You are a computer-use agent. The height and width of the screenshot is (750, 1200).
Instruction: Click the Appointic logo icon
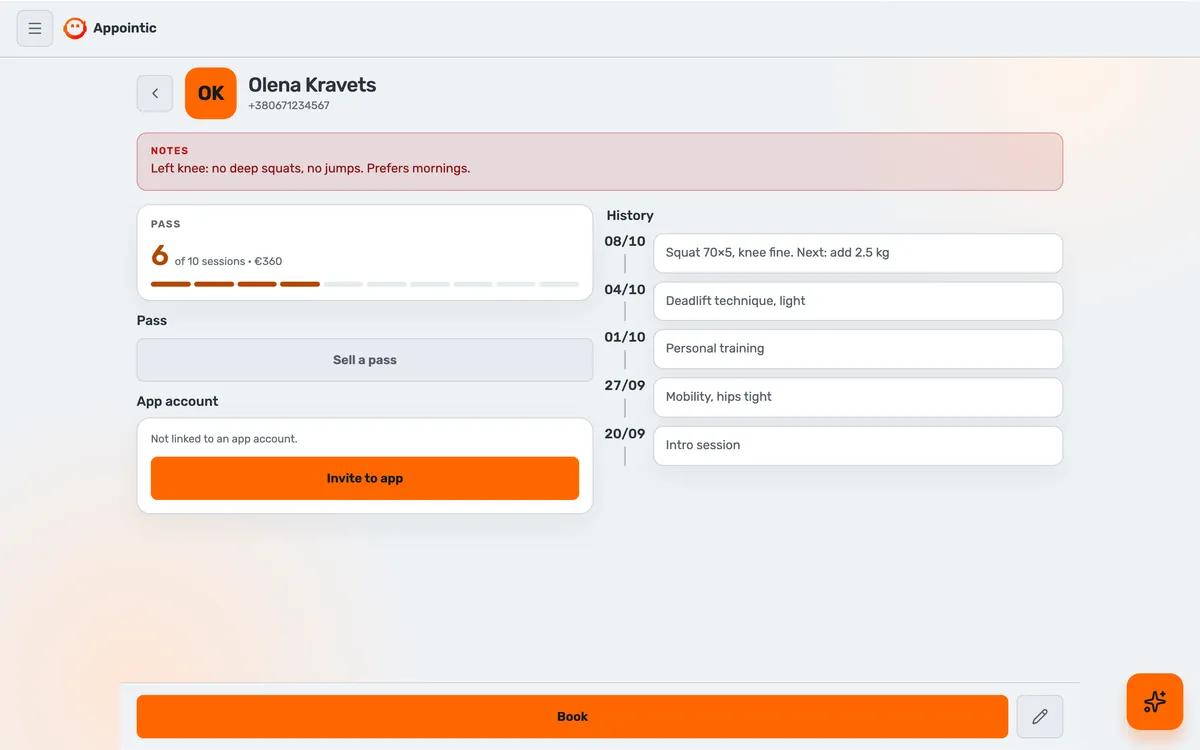coord(75,28)
